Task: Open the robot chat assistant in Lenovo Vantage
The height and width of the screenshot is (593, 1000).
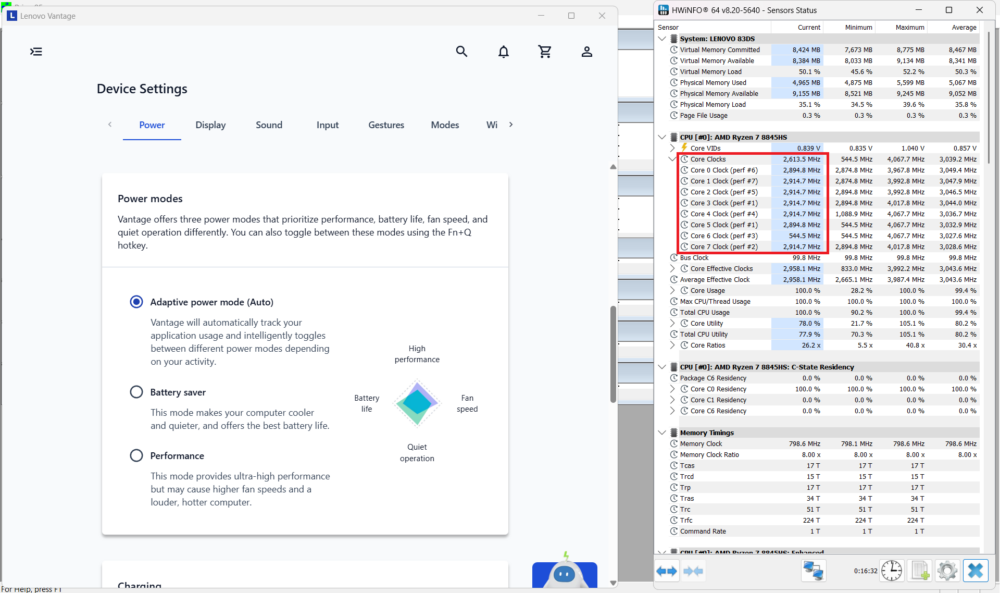Action: tap(564, 572)
